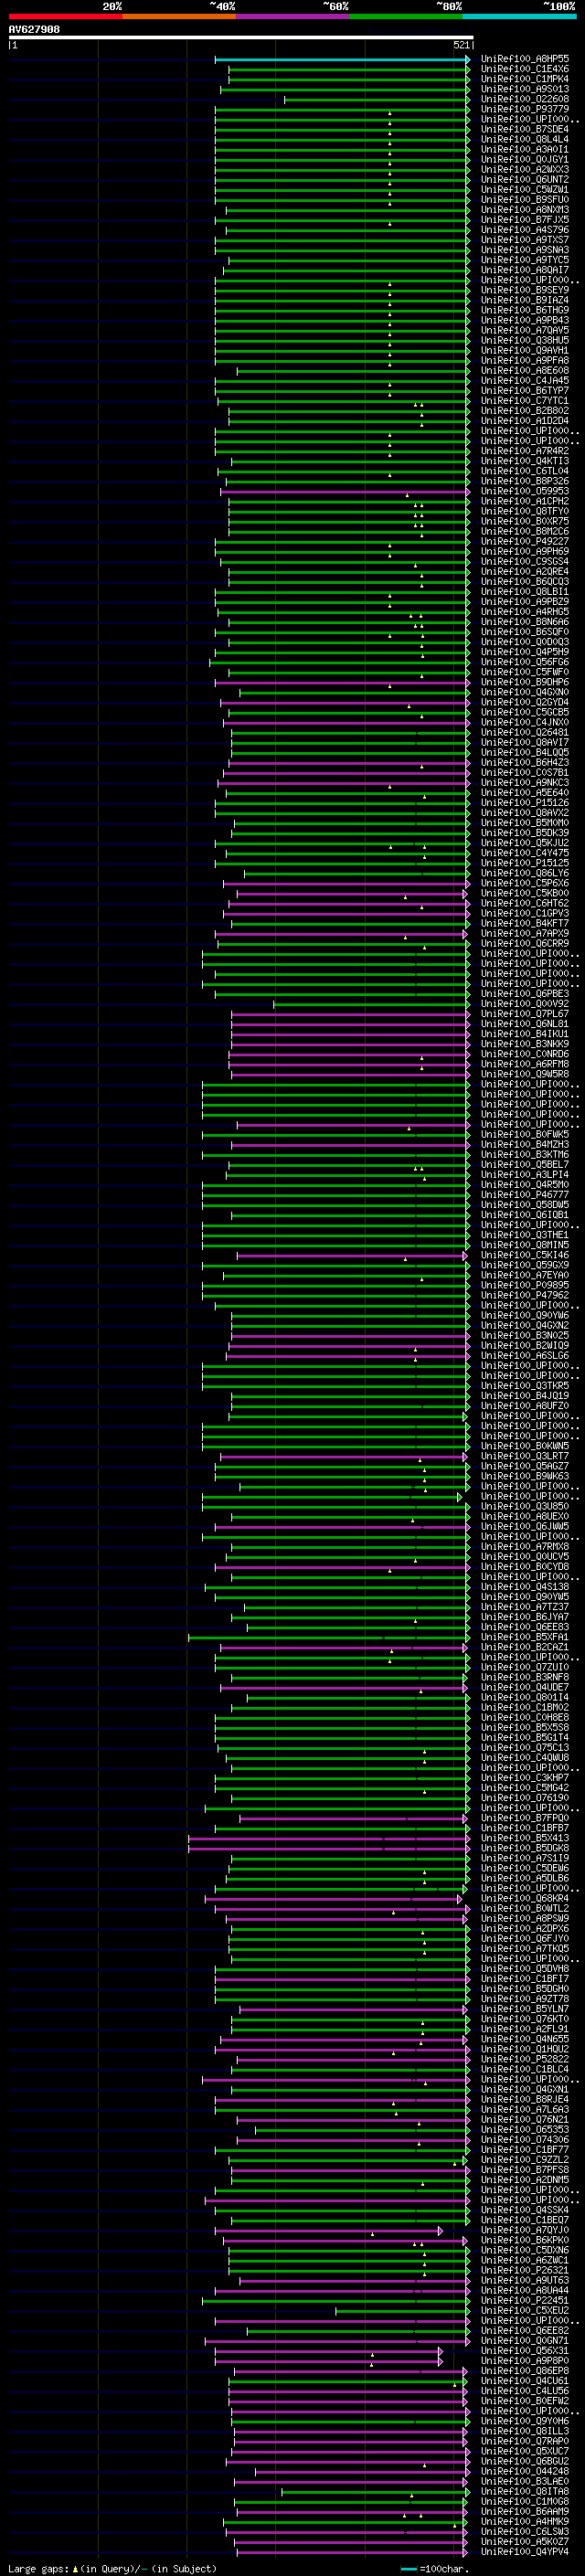The image size is (585, 2576).
Task: Open the UniRef100_Q86LY6 hit
Action: [524, 873]
